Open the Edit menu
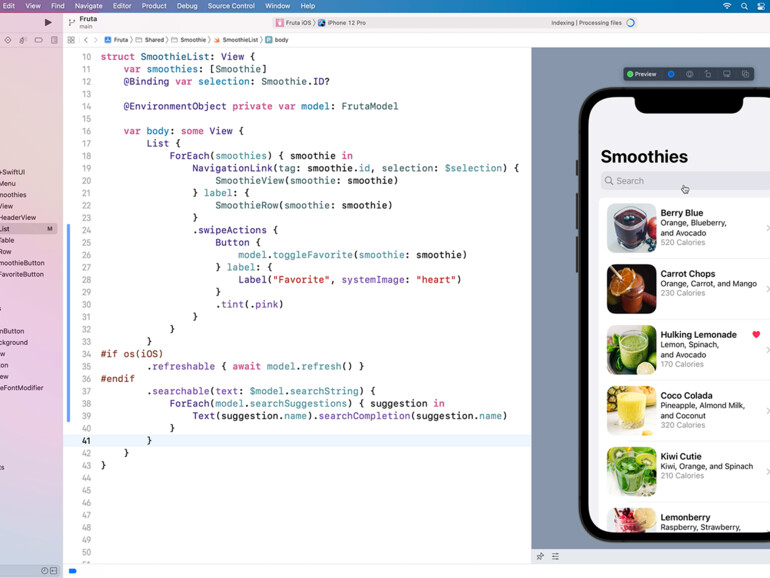770x578 pixels. pyautogui.click(x=9, y=6)
